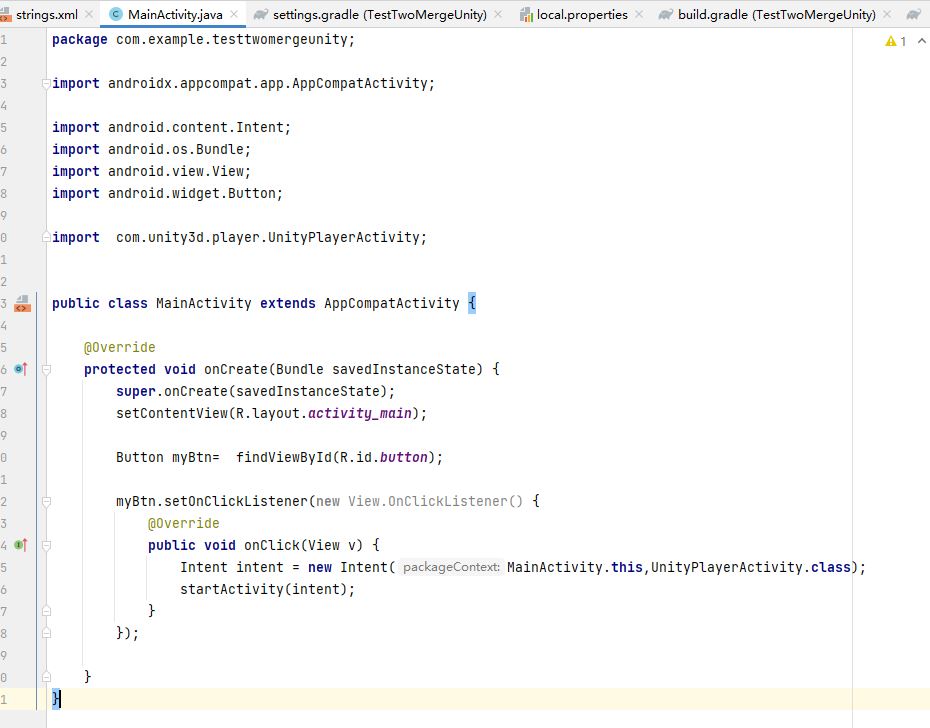Collapse the import block at androidx line

46,84
